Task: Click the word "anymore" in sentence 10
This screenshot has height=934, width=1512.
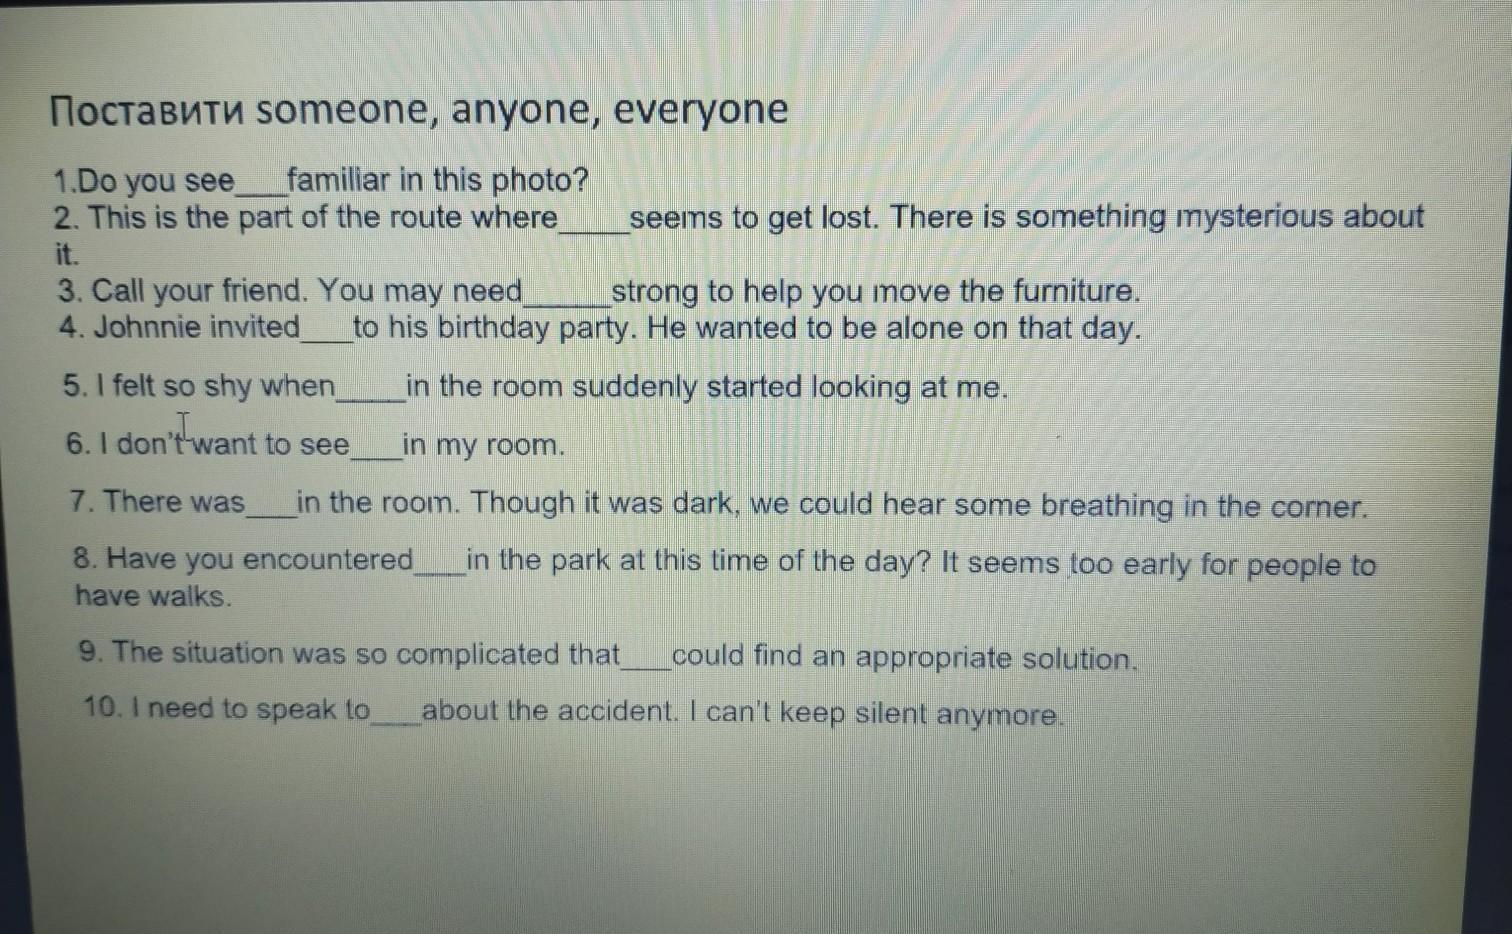Action: [999, 715]
